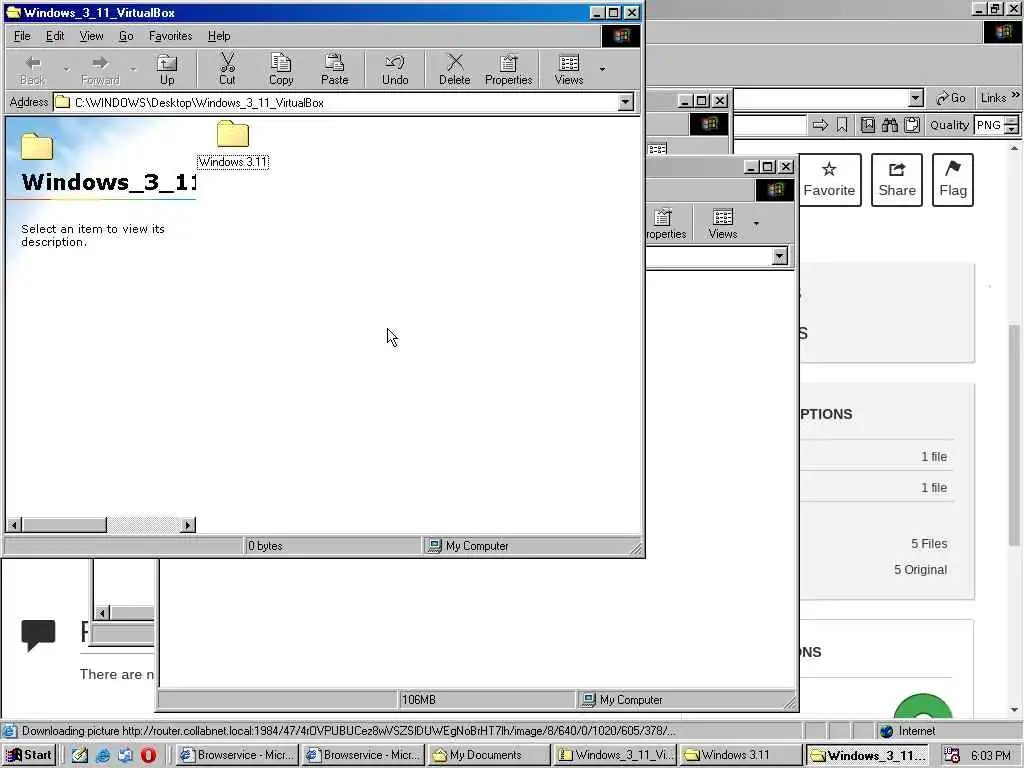Click the bookmark icon in Browservice toolbar
Image resolution: width=1024 pixels, height=768 pixels.
[842, 125]
